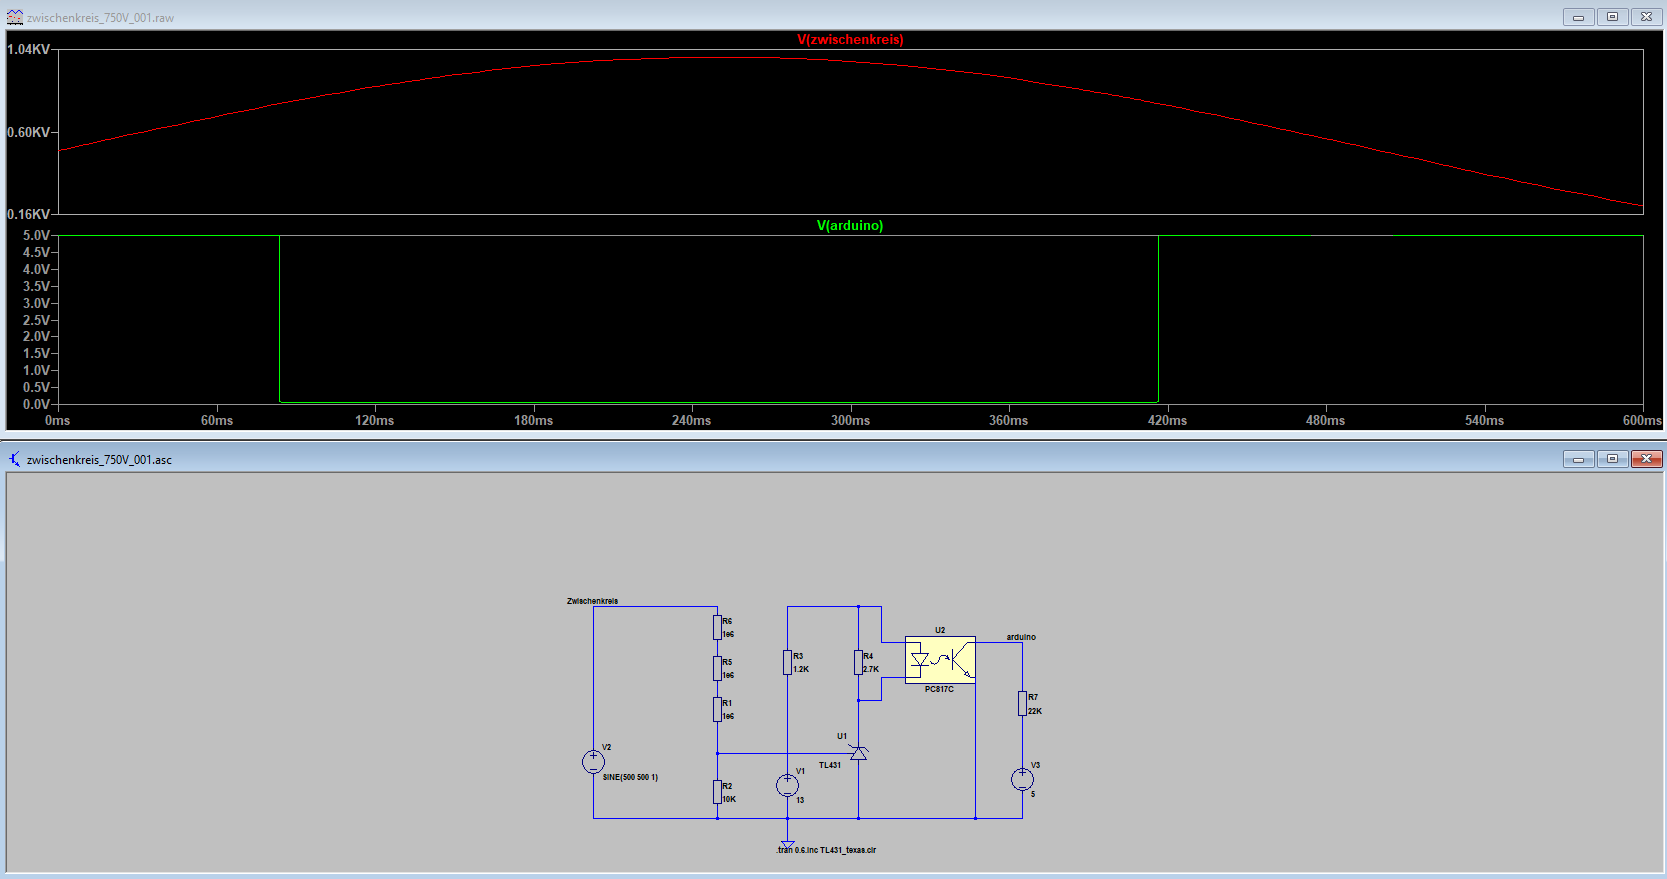Click the 0.0V axis label in arduino plot
Viewport: 1667px width, 879px height.
[x=36, y=404]
